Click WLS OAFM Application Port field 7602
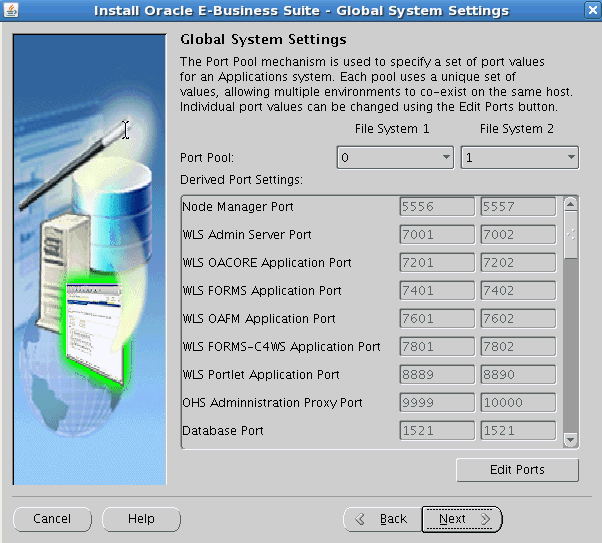This screenshot has height=543, width=602. click(518, 319)
